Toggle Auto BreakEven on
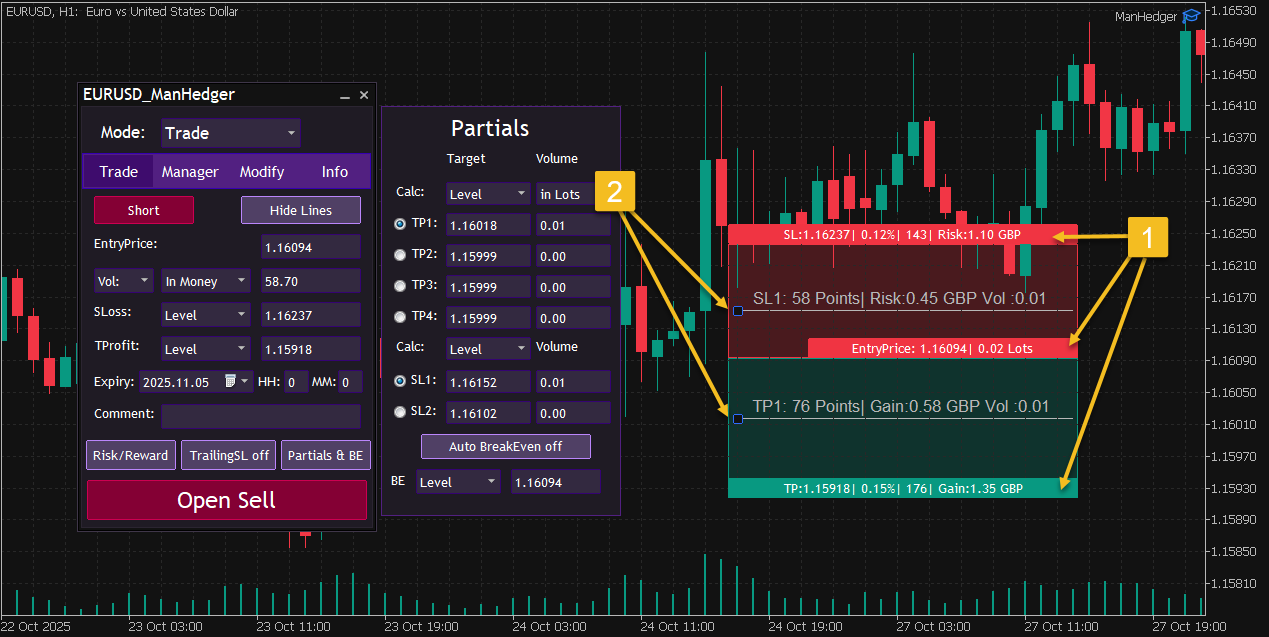1269x637 pixels. pyautogui.click(x=505, y=446)
